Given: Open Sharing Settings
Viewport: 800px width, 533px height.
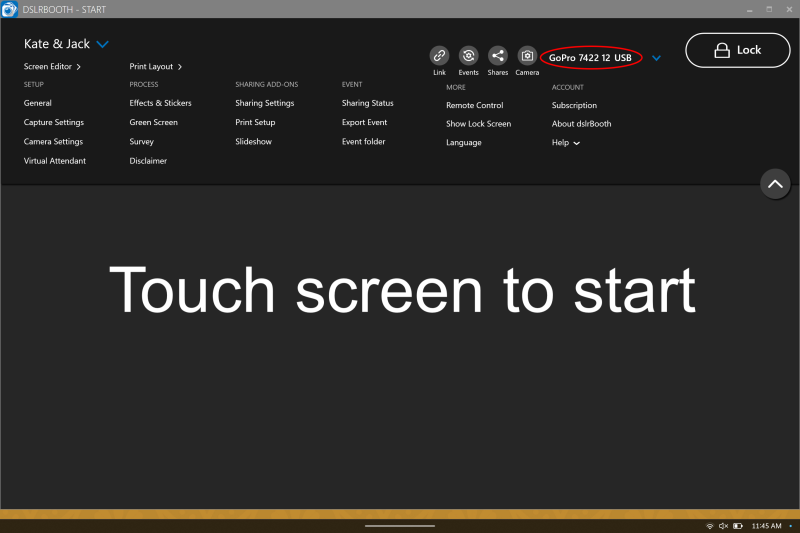Looking at the screenshot, I should (x=265, y=103).
